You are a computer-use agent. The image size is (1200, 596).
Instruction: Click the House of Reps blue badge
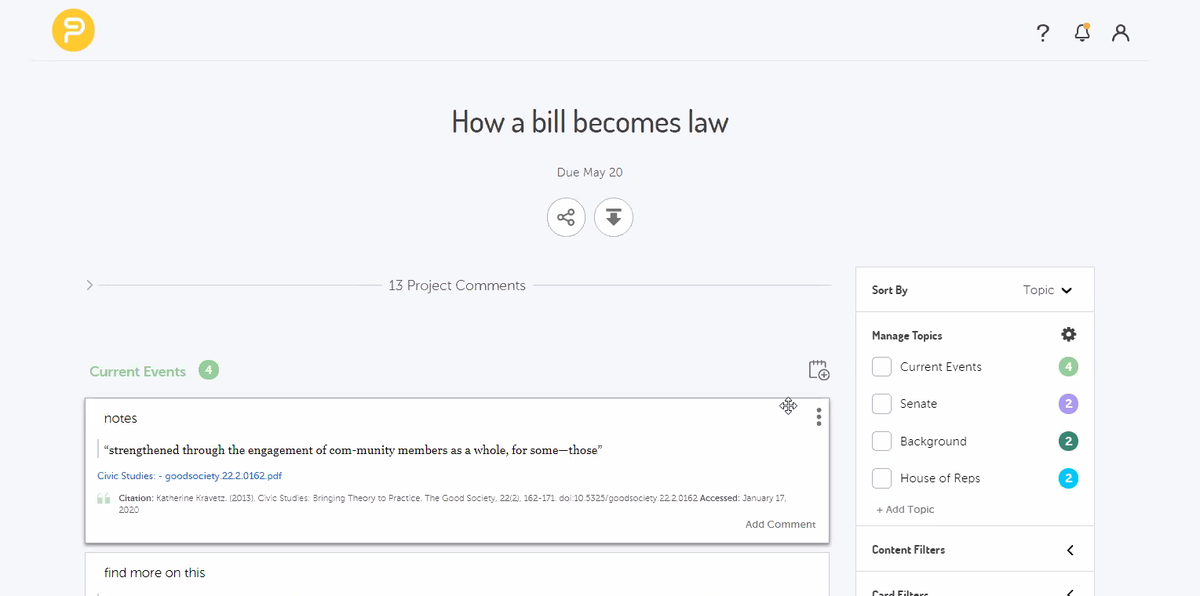(1068, 478)
